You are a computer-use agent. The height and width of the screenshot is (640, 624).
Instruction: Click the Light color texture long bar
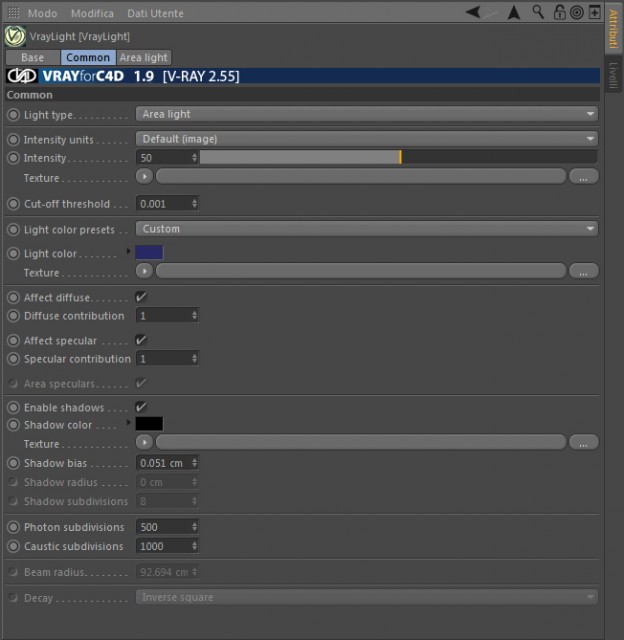361,271
